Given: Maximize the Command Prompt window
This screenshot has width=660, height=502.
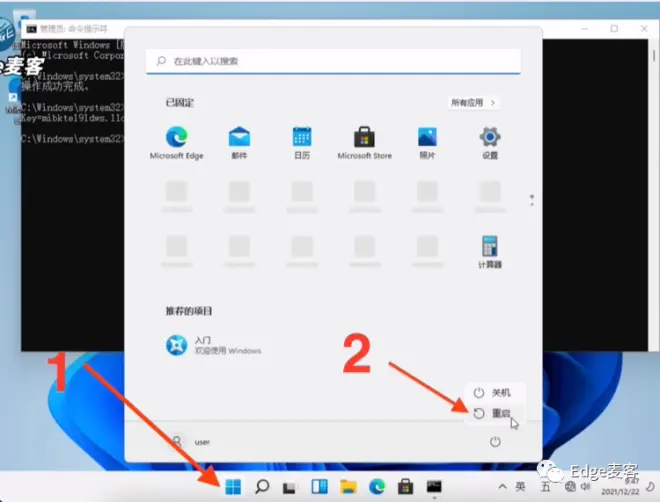Looking at the screenshot, I should [614, 29].
